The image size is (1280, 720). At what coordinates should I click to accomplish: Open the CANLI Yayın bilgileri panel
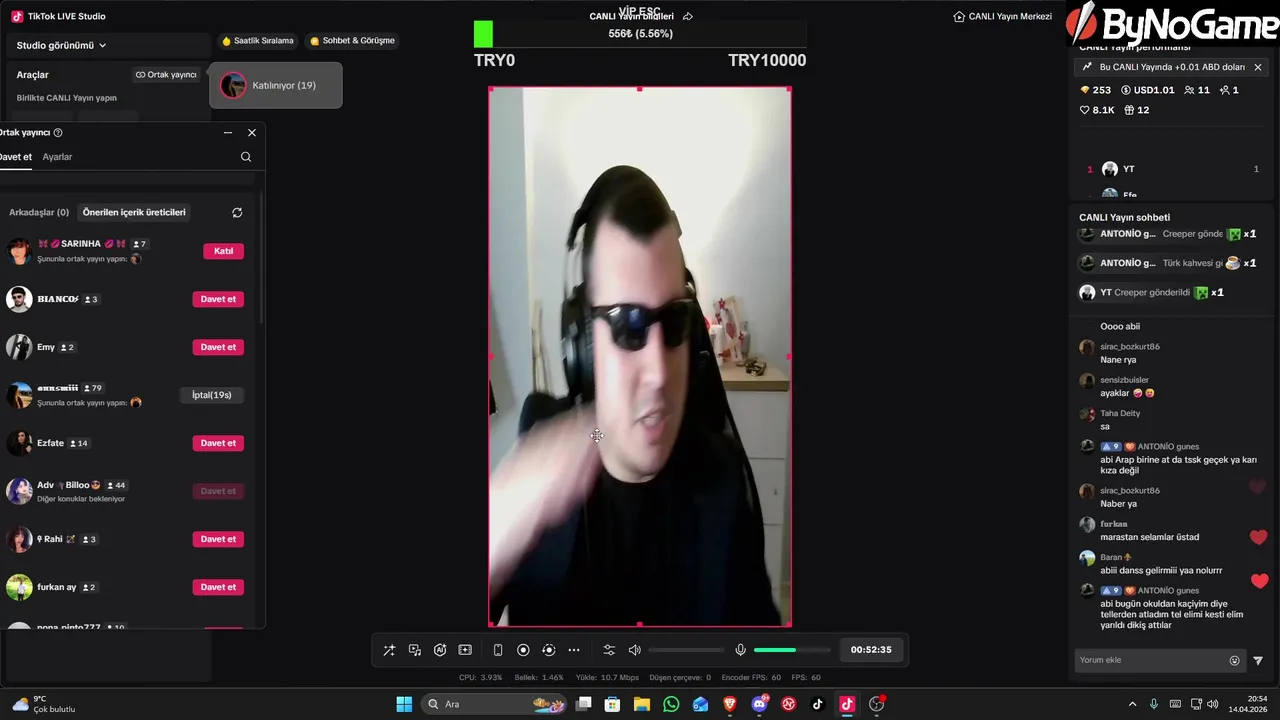coord(632,17)
